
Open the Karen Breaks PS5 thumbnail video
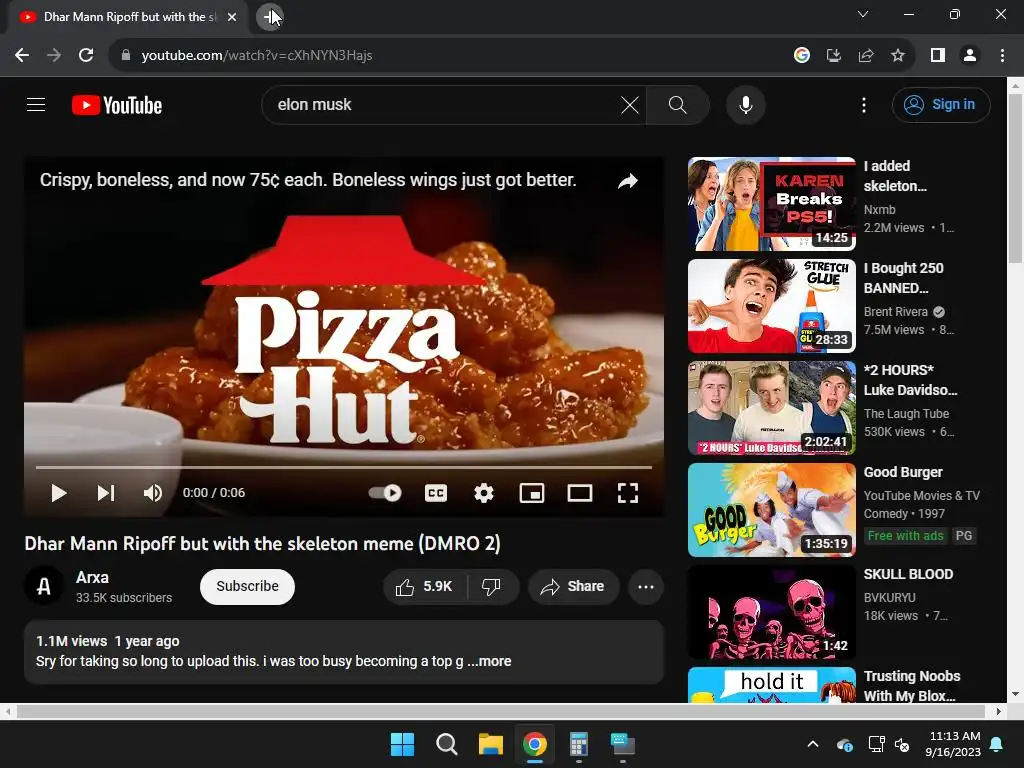771,204
